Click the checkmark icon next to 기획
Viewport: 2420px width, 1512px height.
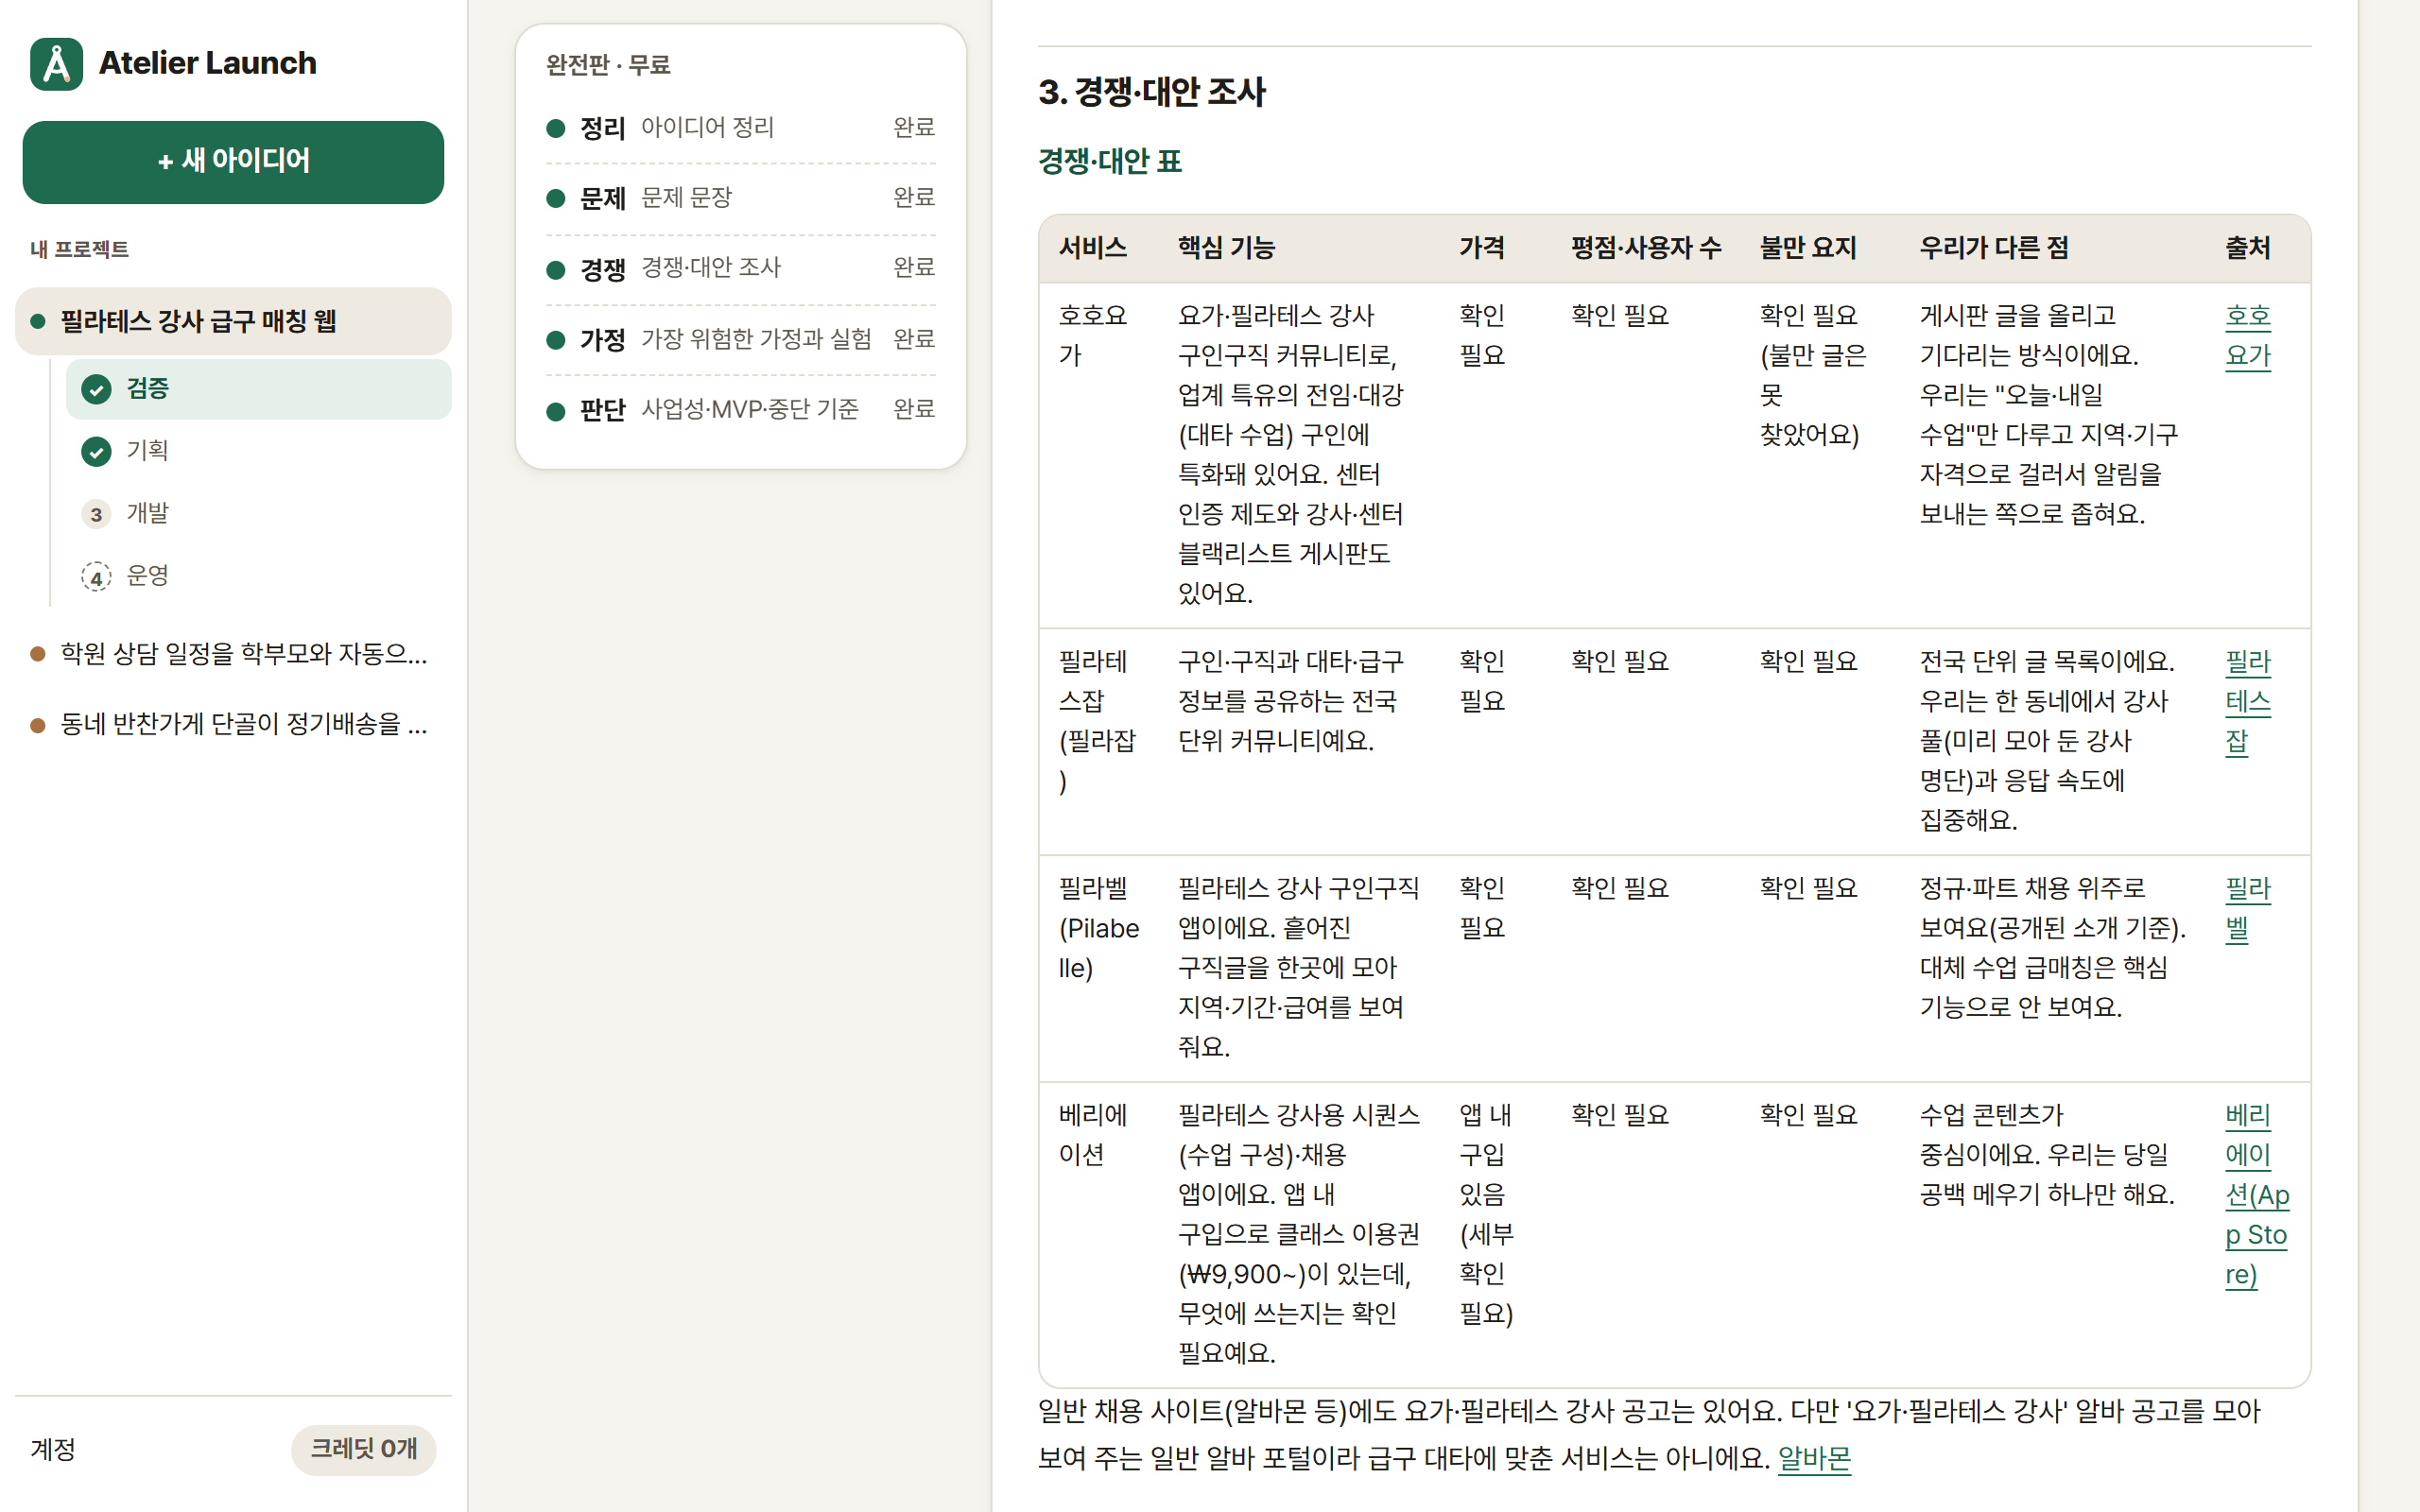96,452
